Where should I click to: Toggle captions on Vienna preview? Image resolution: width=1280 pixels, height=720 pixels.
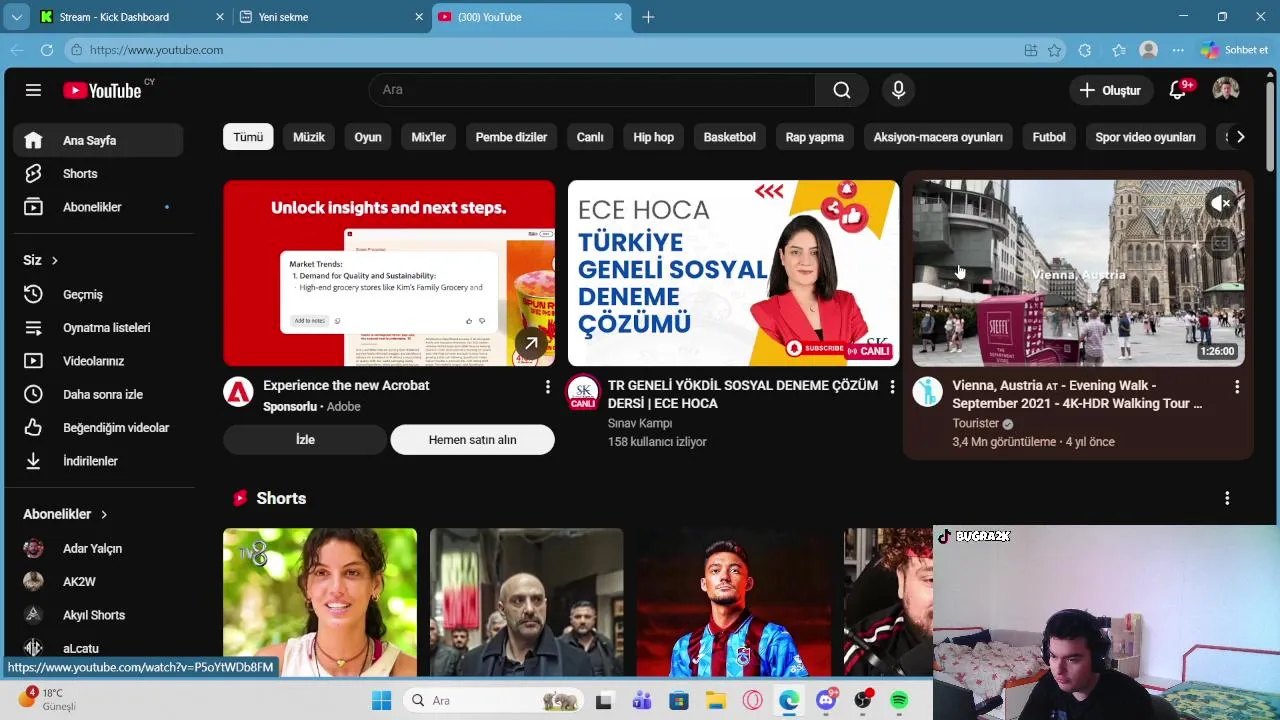pyautogui.click(x=1221, y=243)
